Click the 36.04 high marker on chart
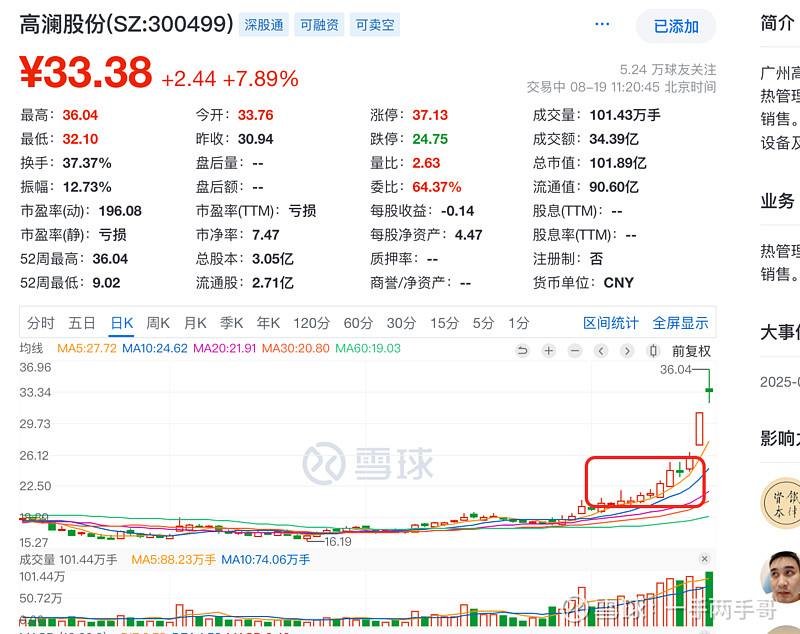Screen dimensions: 800x634 [676, 370]
